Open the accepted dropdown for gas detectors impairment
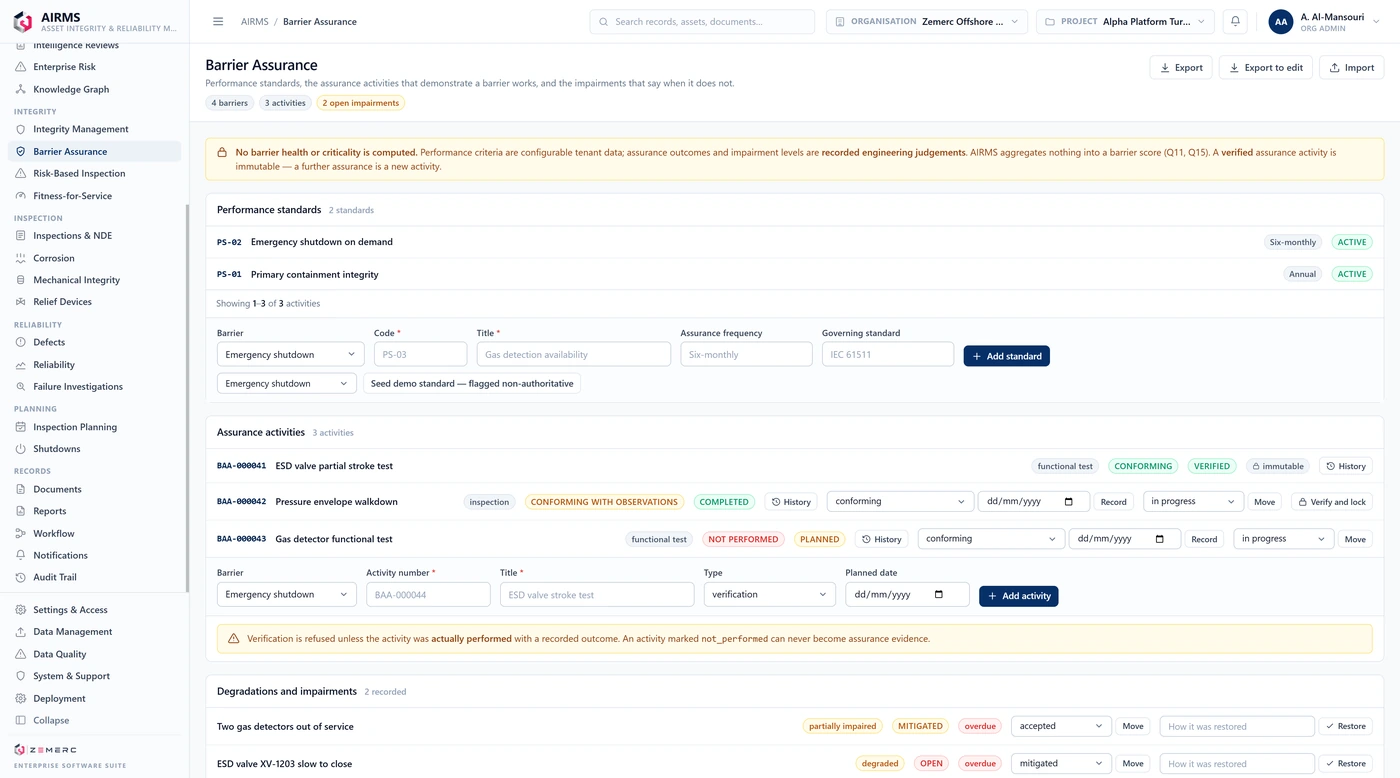Screen dimensions: 1400x778 (1061, 726)
